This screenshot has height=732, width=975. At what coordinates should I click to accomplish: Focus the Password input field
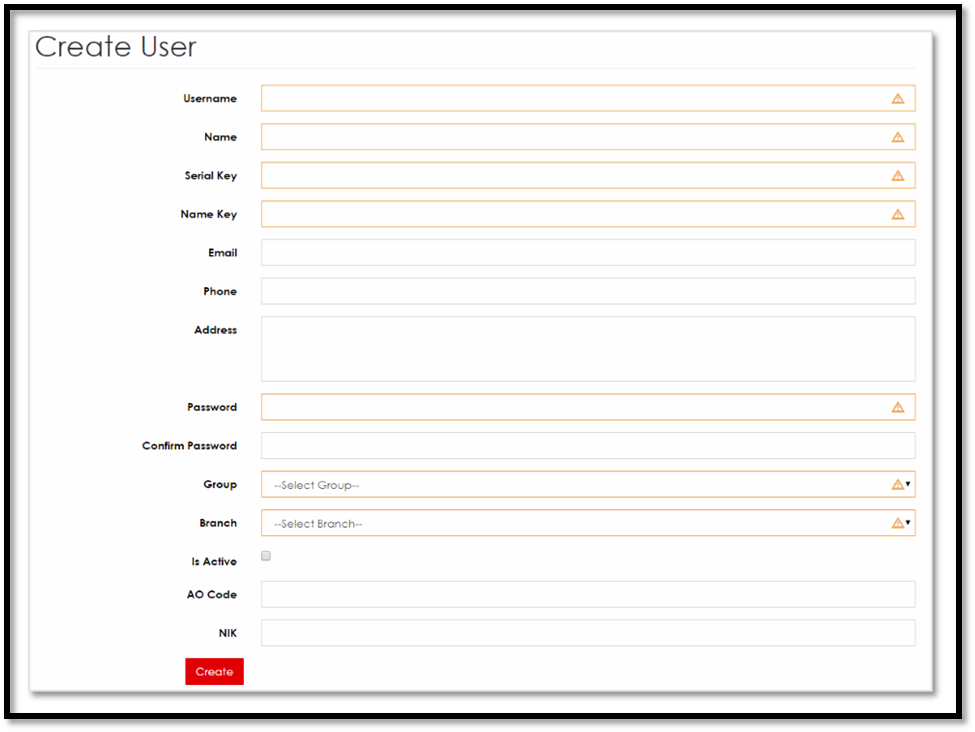[588, 407]
